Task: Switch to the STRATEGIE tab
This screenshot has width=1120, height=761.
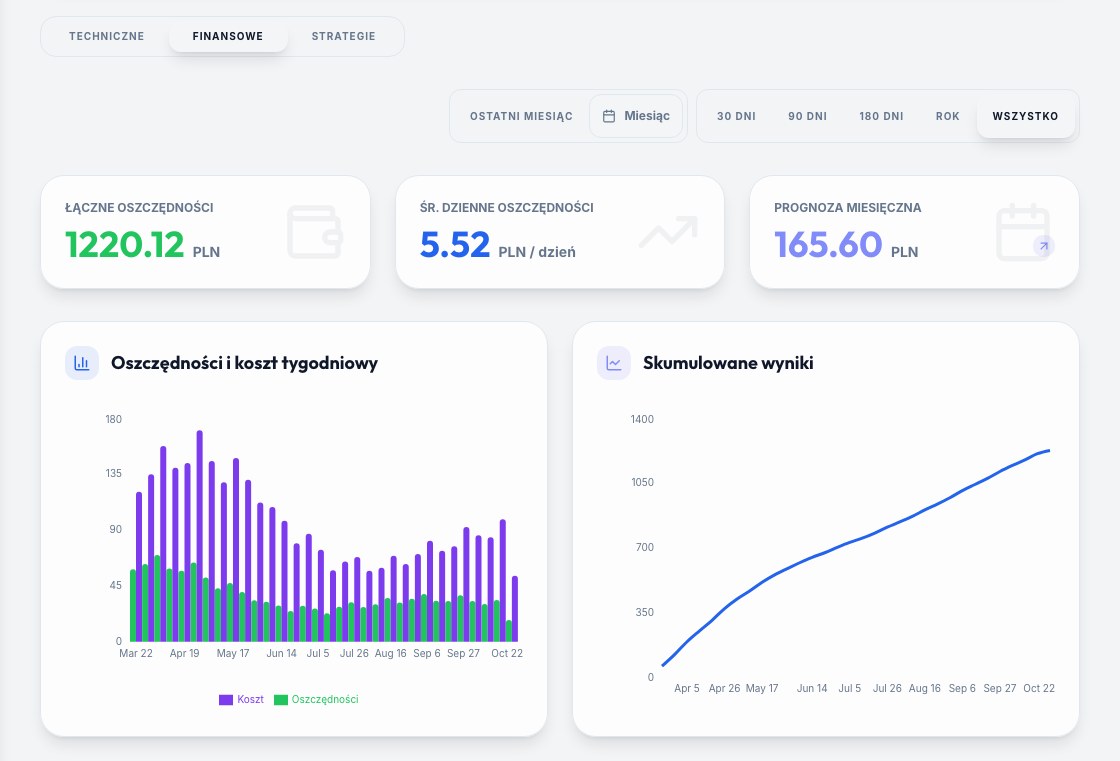Action: pos(344,36)
